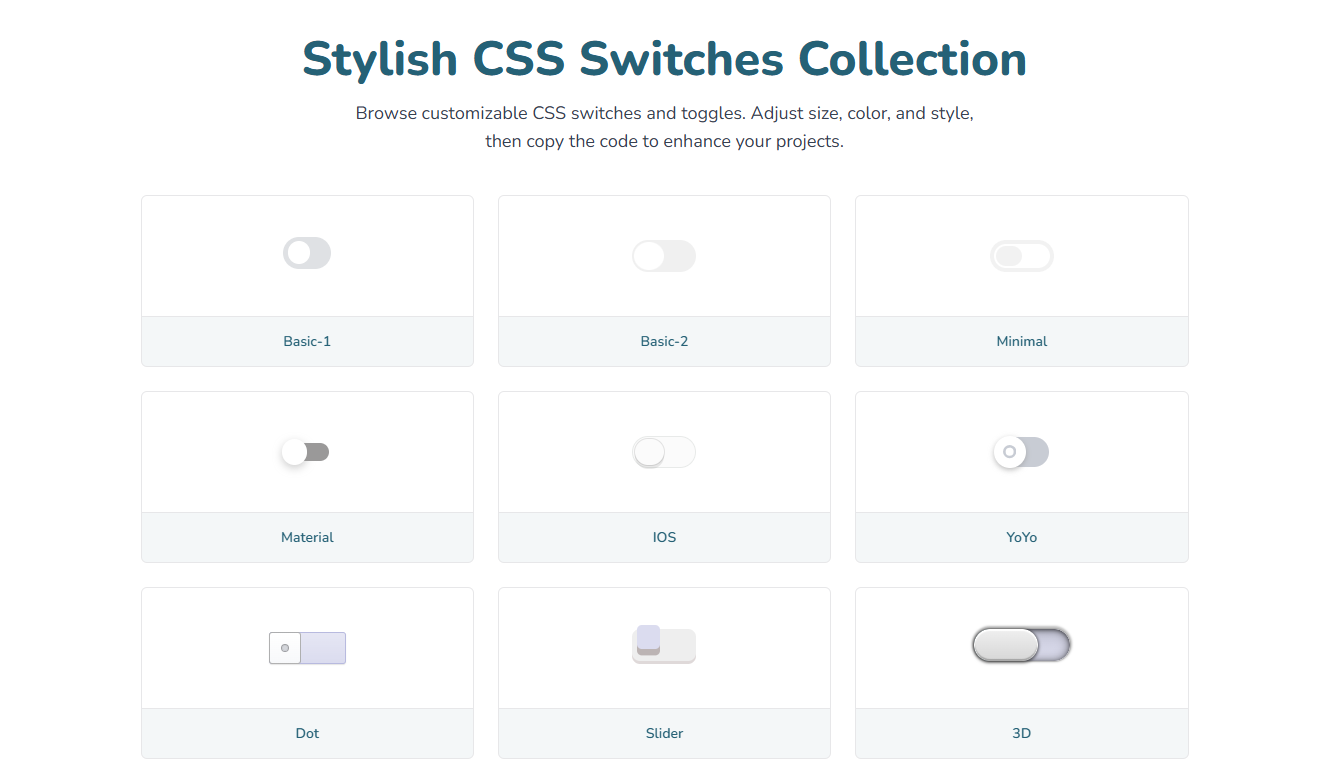
Task: Enable the YoYo switch
Action: click(1021, 452)
